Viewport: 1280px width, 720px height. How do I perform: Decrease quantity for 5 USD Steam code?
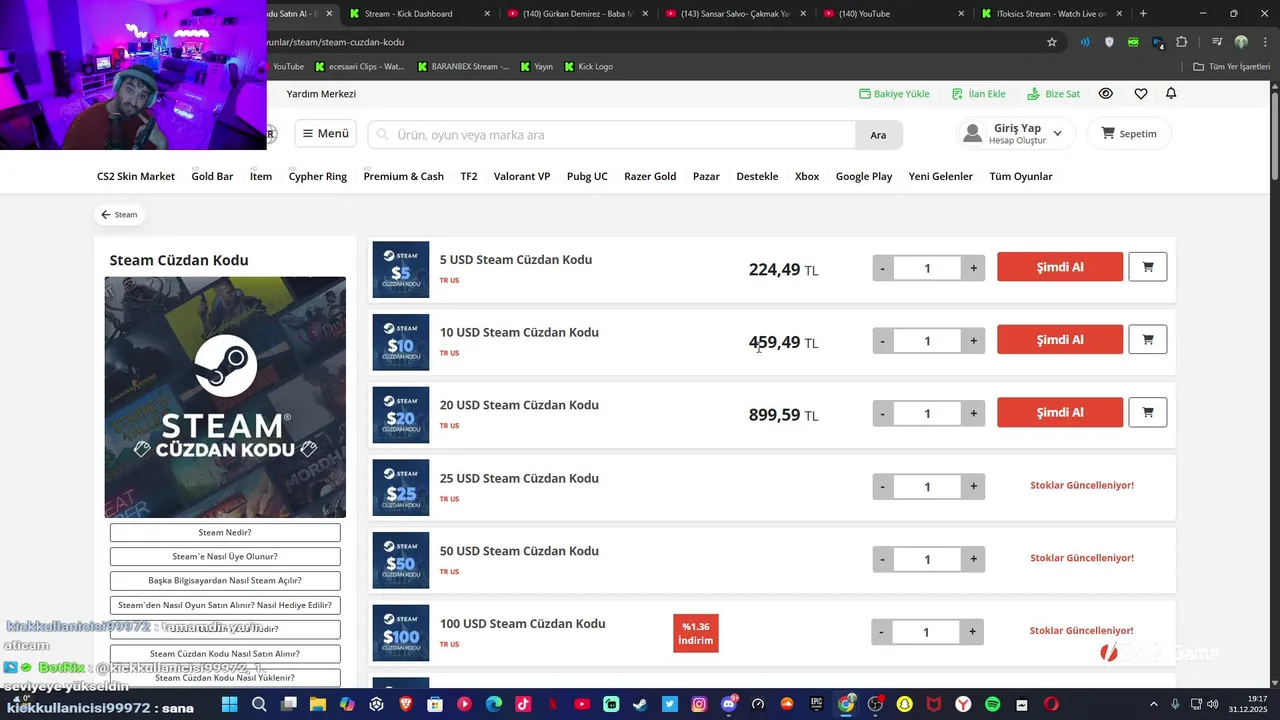[x=882, y=268]
